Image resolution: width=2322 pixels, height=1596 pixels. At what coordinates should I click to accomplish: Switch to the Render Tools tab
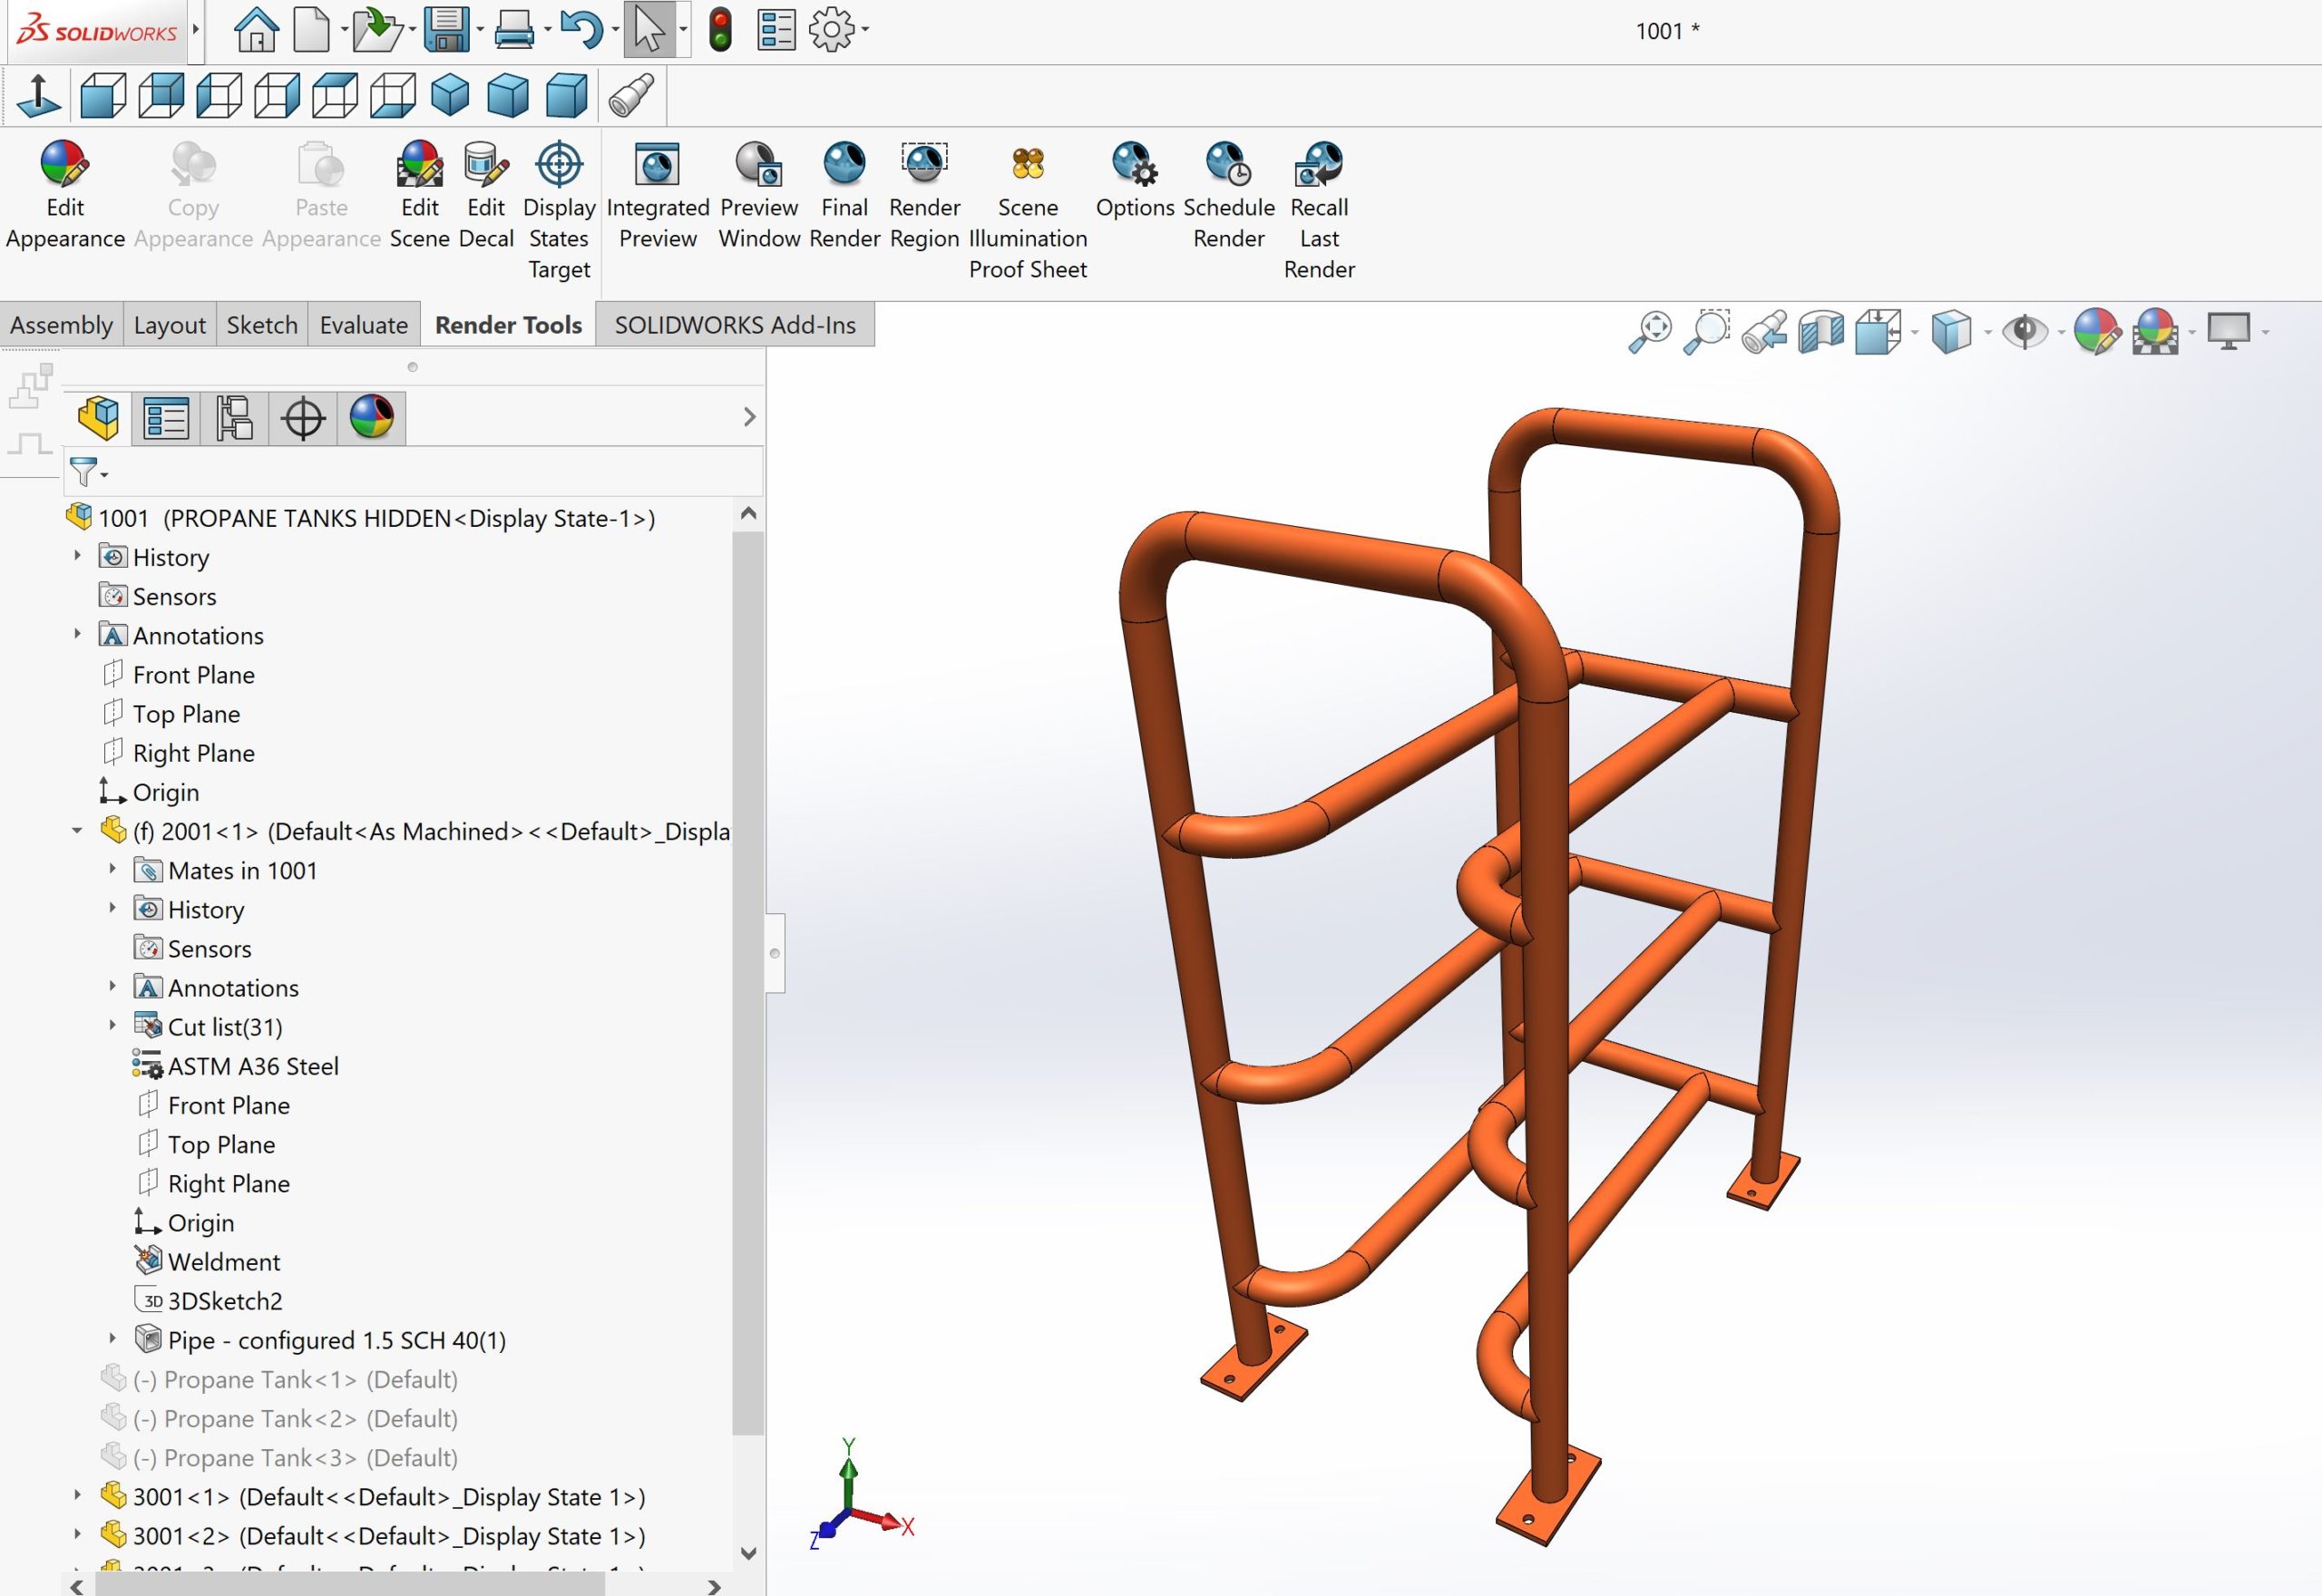508,323
